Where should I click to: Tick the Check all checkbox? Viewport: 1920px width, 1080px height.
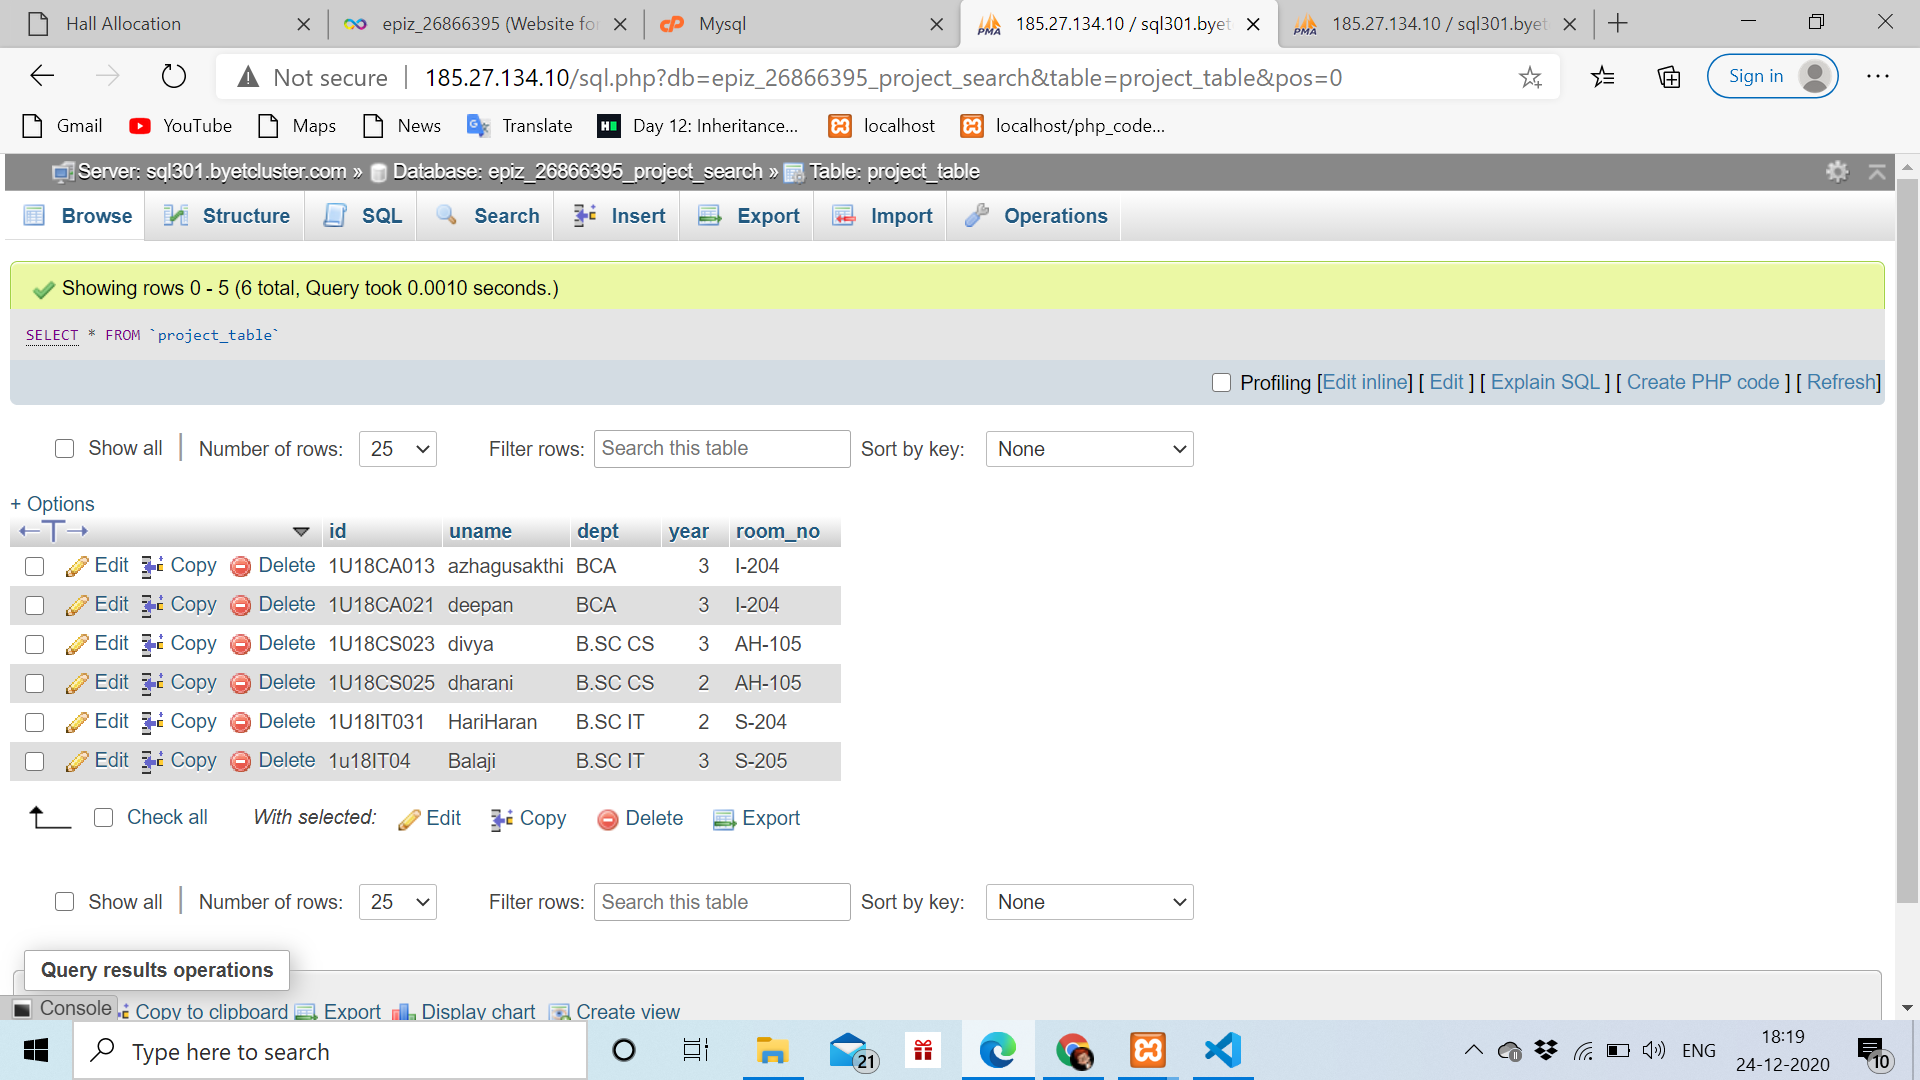(x=103, y=818)
